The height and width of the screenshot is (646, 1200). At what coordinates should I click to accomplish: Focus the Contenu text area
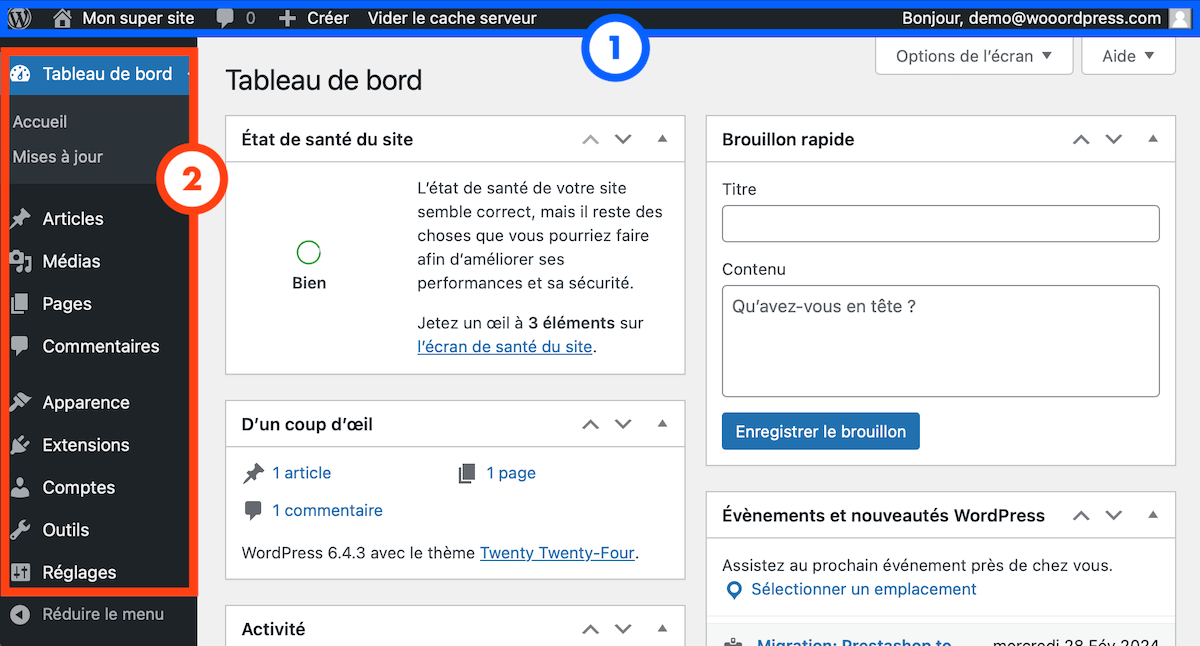941,341
